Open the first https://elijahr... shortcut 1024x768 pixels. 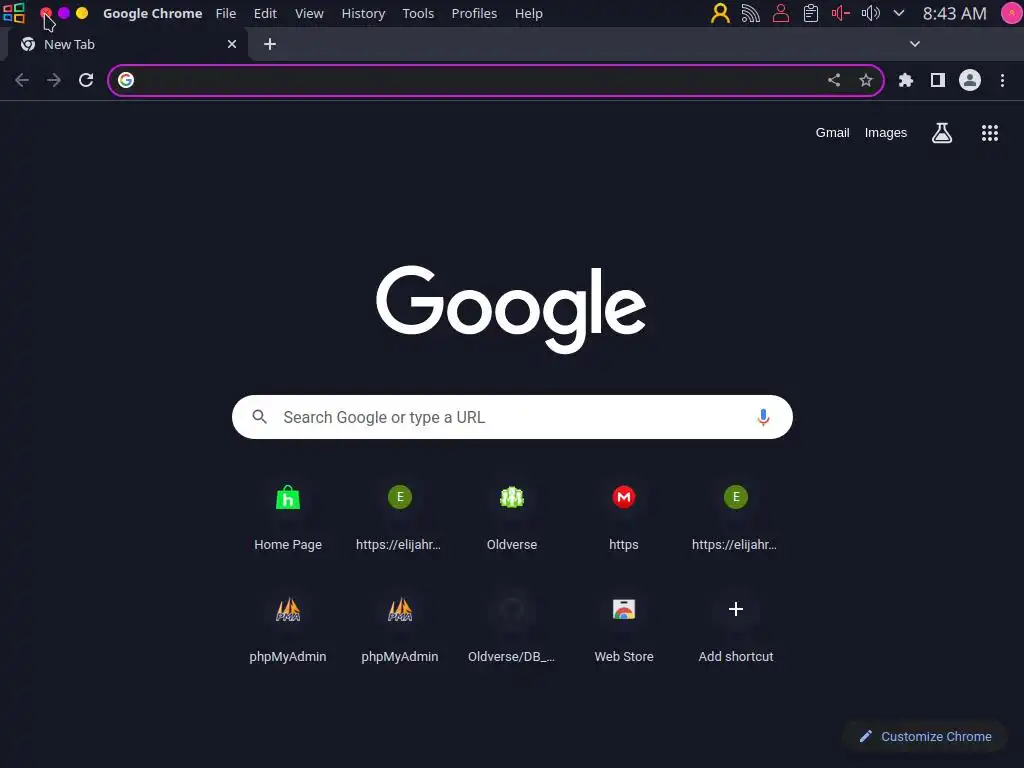pyautogui.click(x=400, y=517)
